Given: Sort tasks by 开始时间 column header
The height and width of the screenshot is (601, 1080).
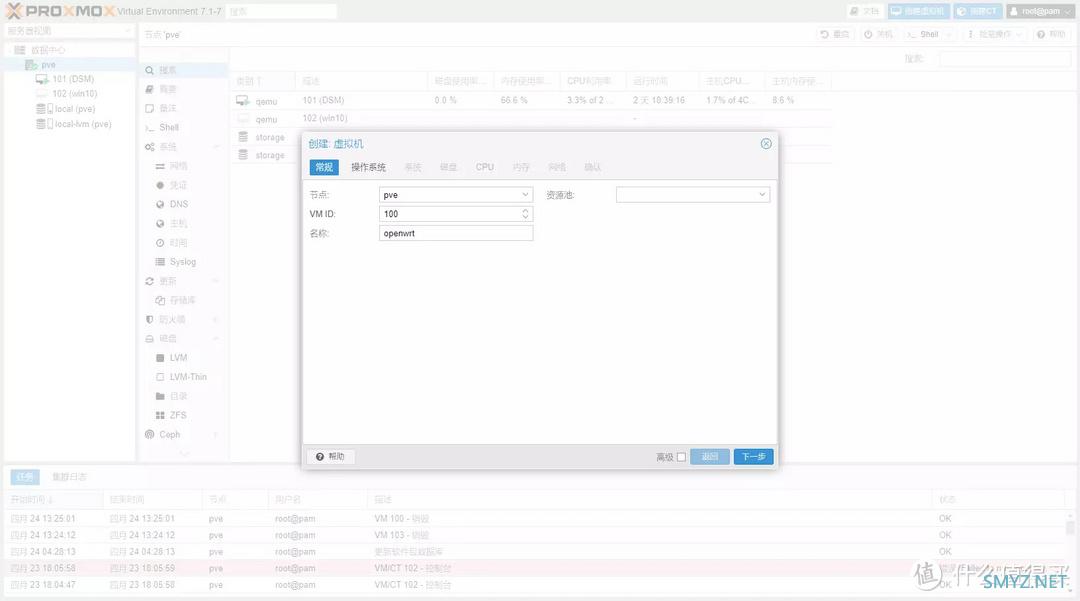Looking at the screenshot, I should [55, 499].
